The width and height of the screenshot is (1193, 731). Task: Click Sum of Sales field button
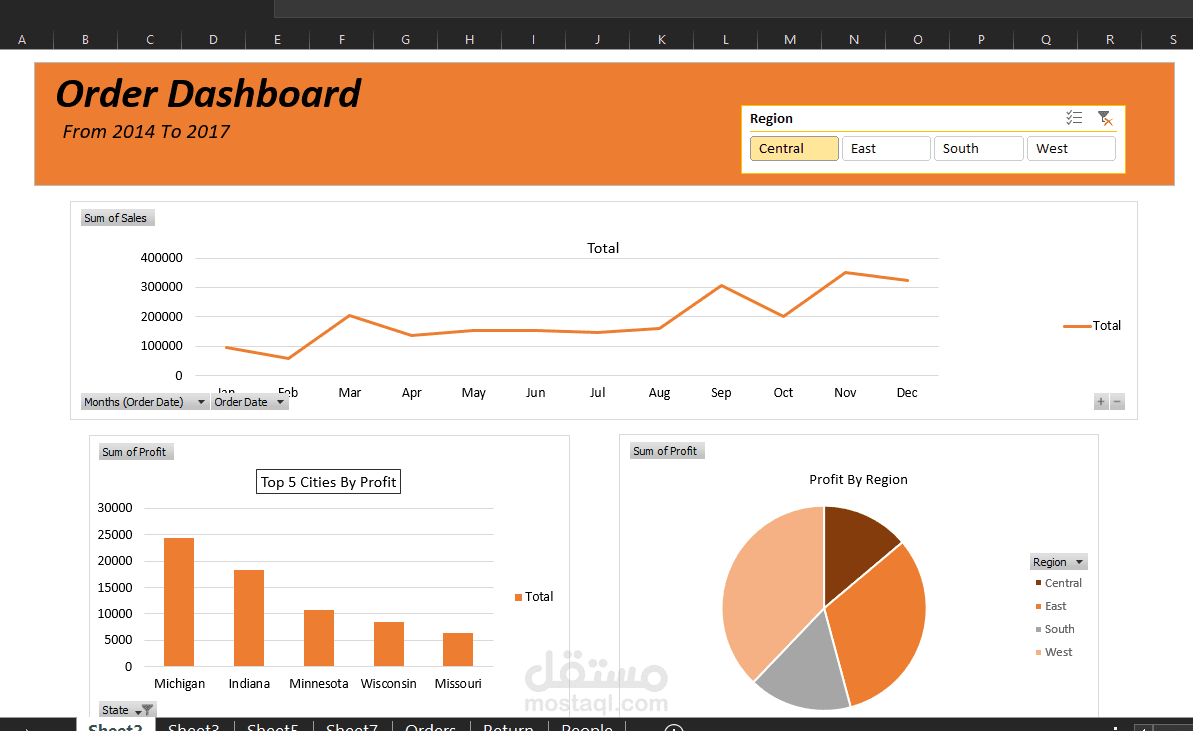coord(117,218)
